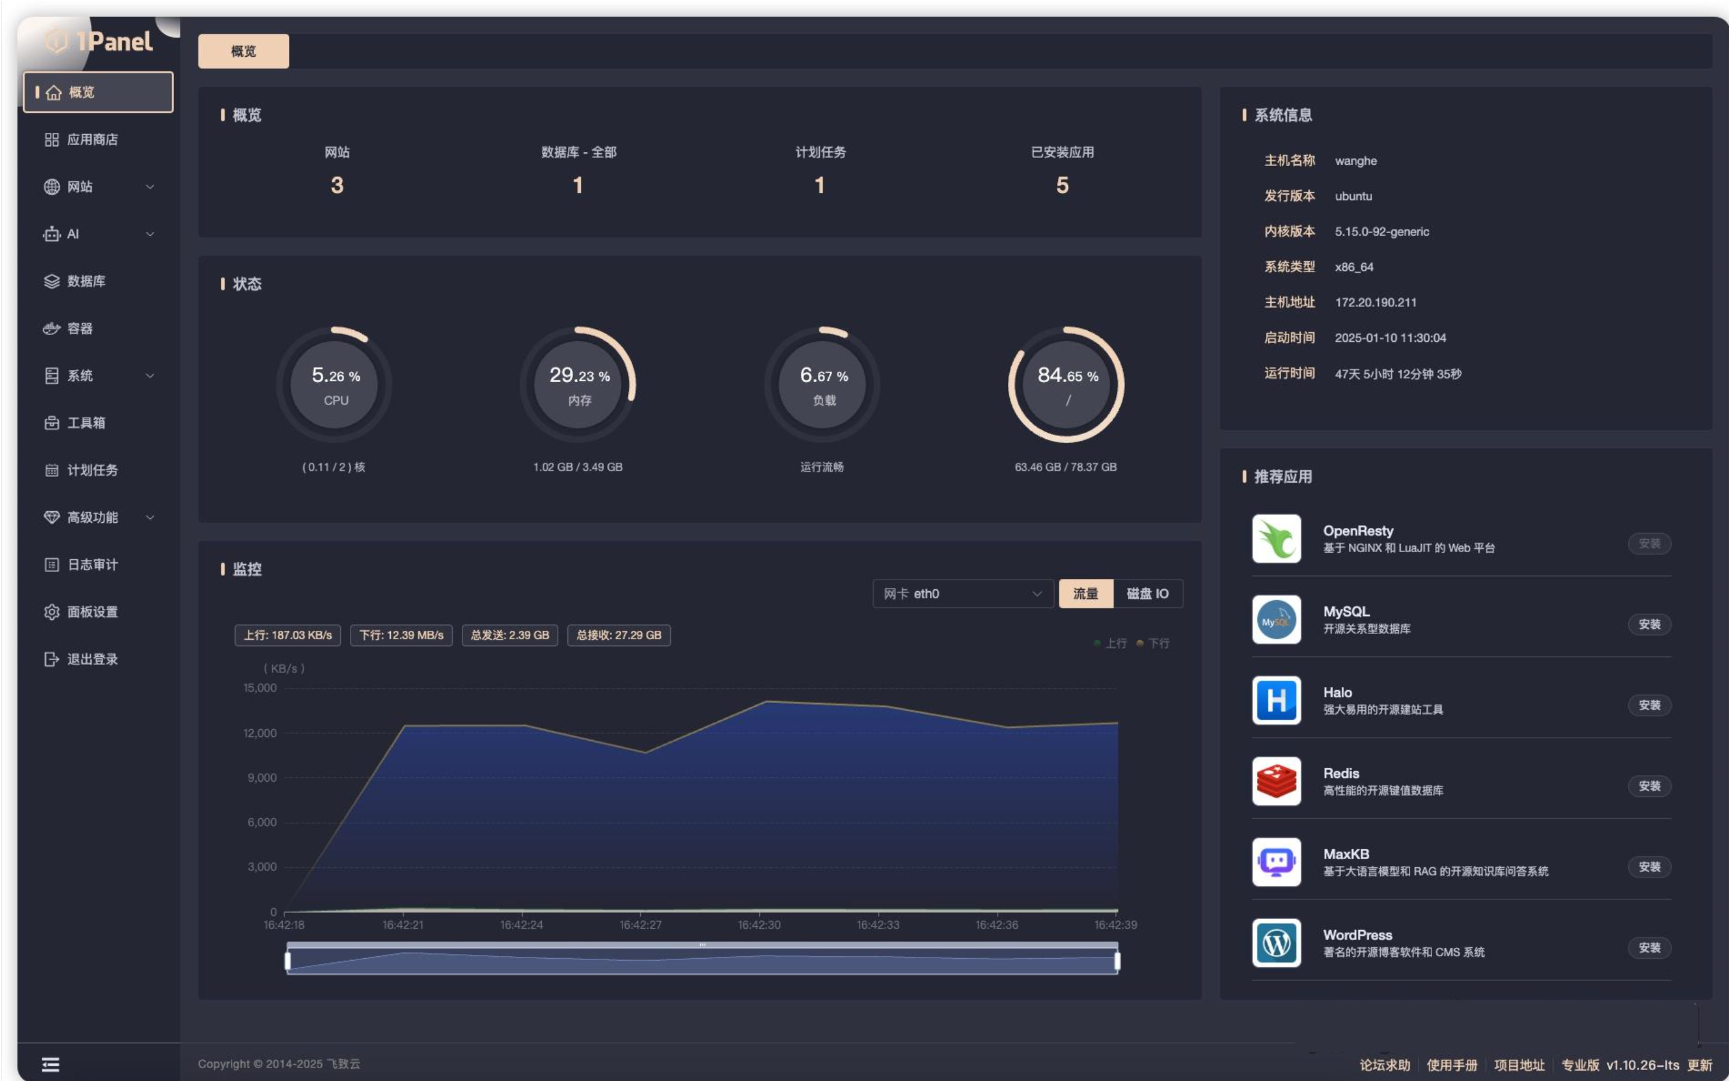Click the WordPress app logo
Image resolution: width=1730 pixels, height=1082 pixels.
click(x=1276, y=943)
